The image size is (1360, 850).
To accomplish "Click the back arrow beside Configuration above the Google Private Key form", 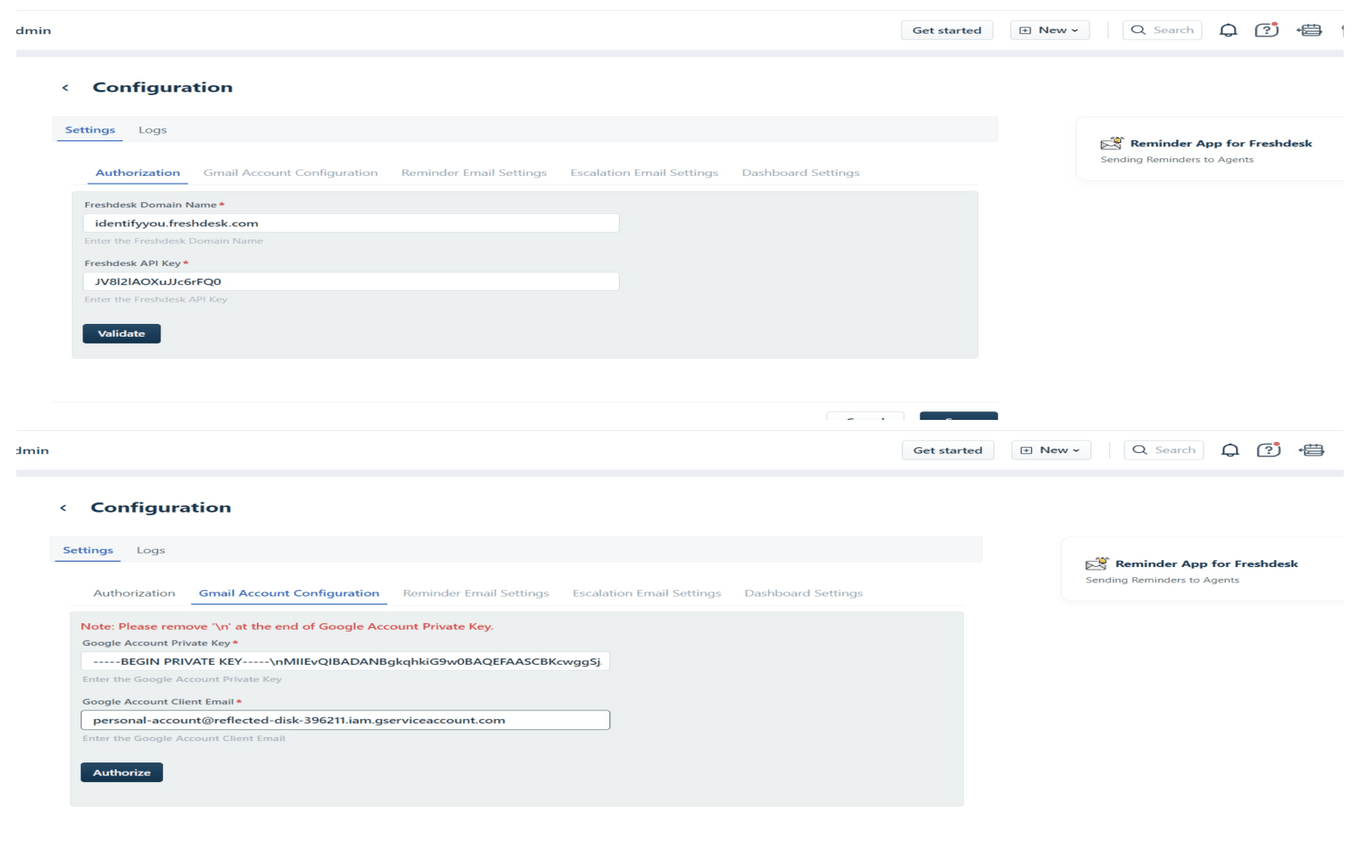I will pos(64,508).
